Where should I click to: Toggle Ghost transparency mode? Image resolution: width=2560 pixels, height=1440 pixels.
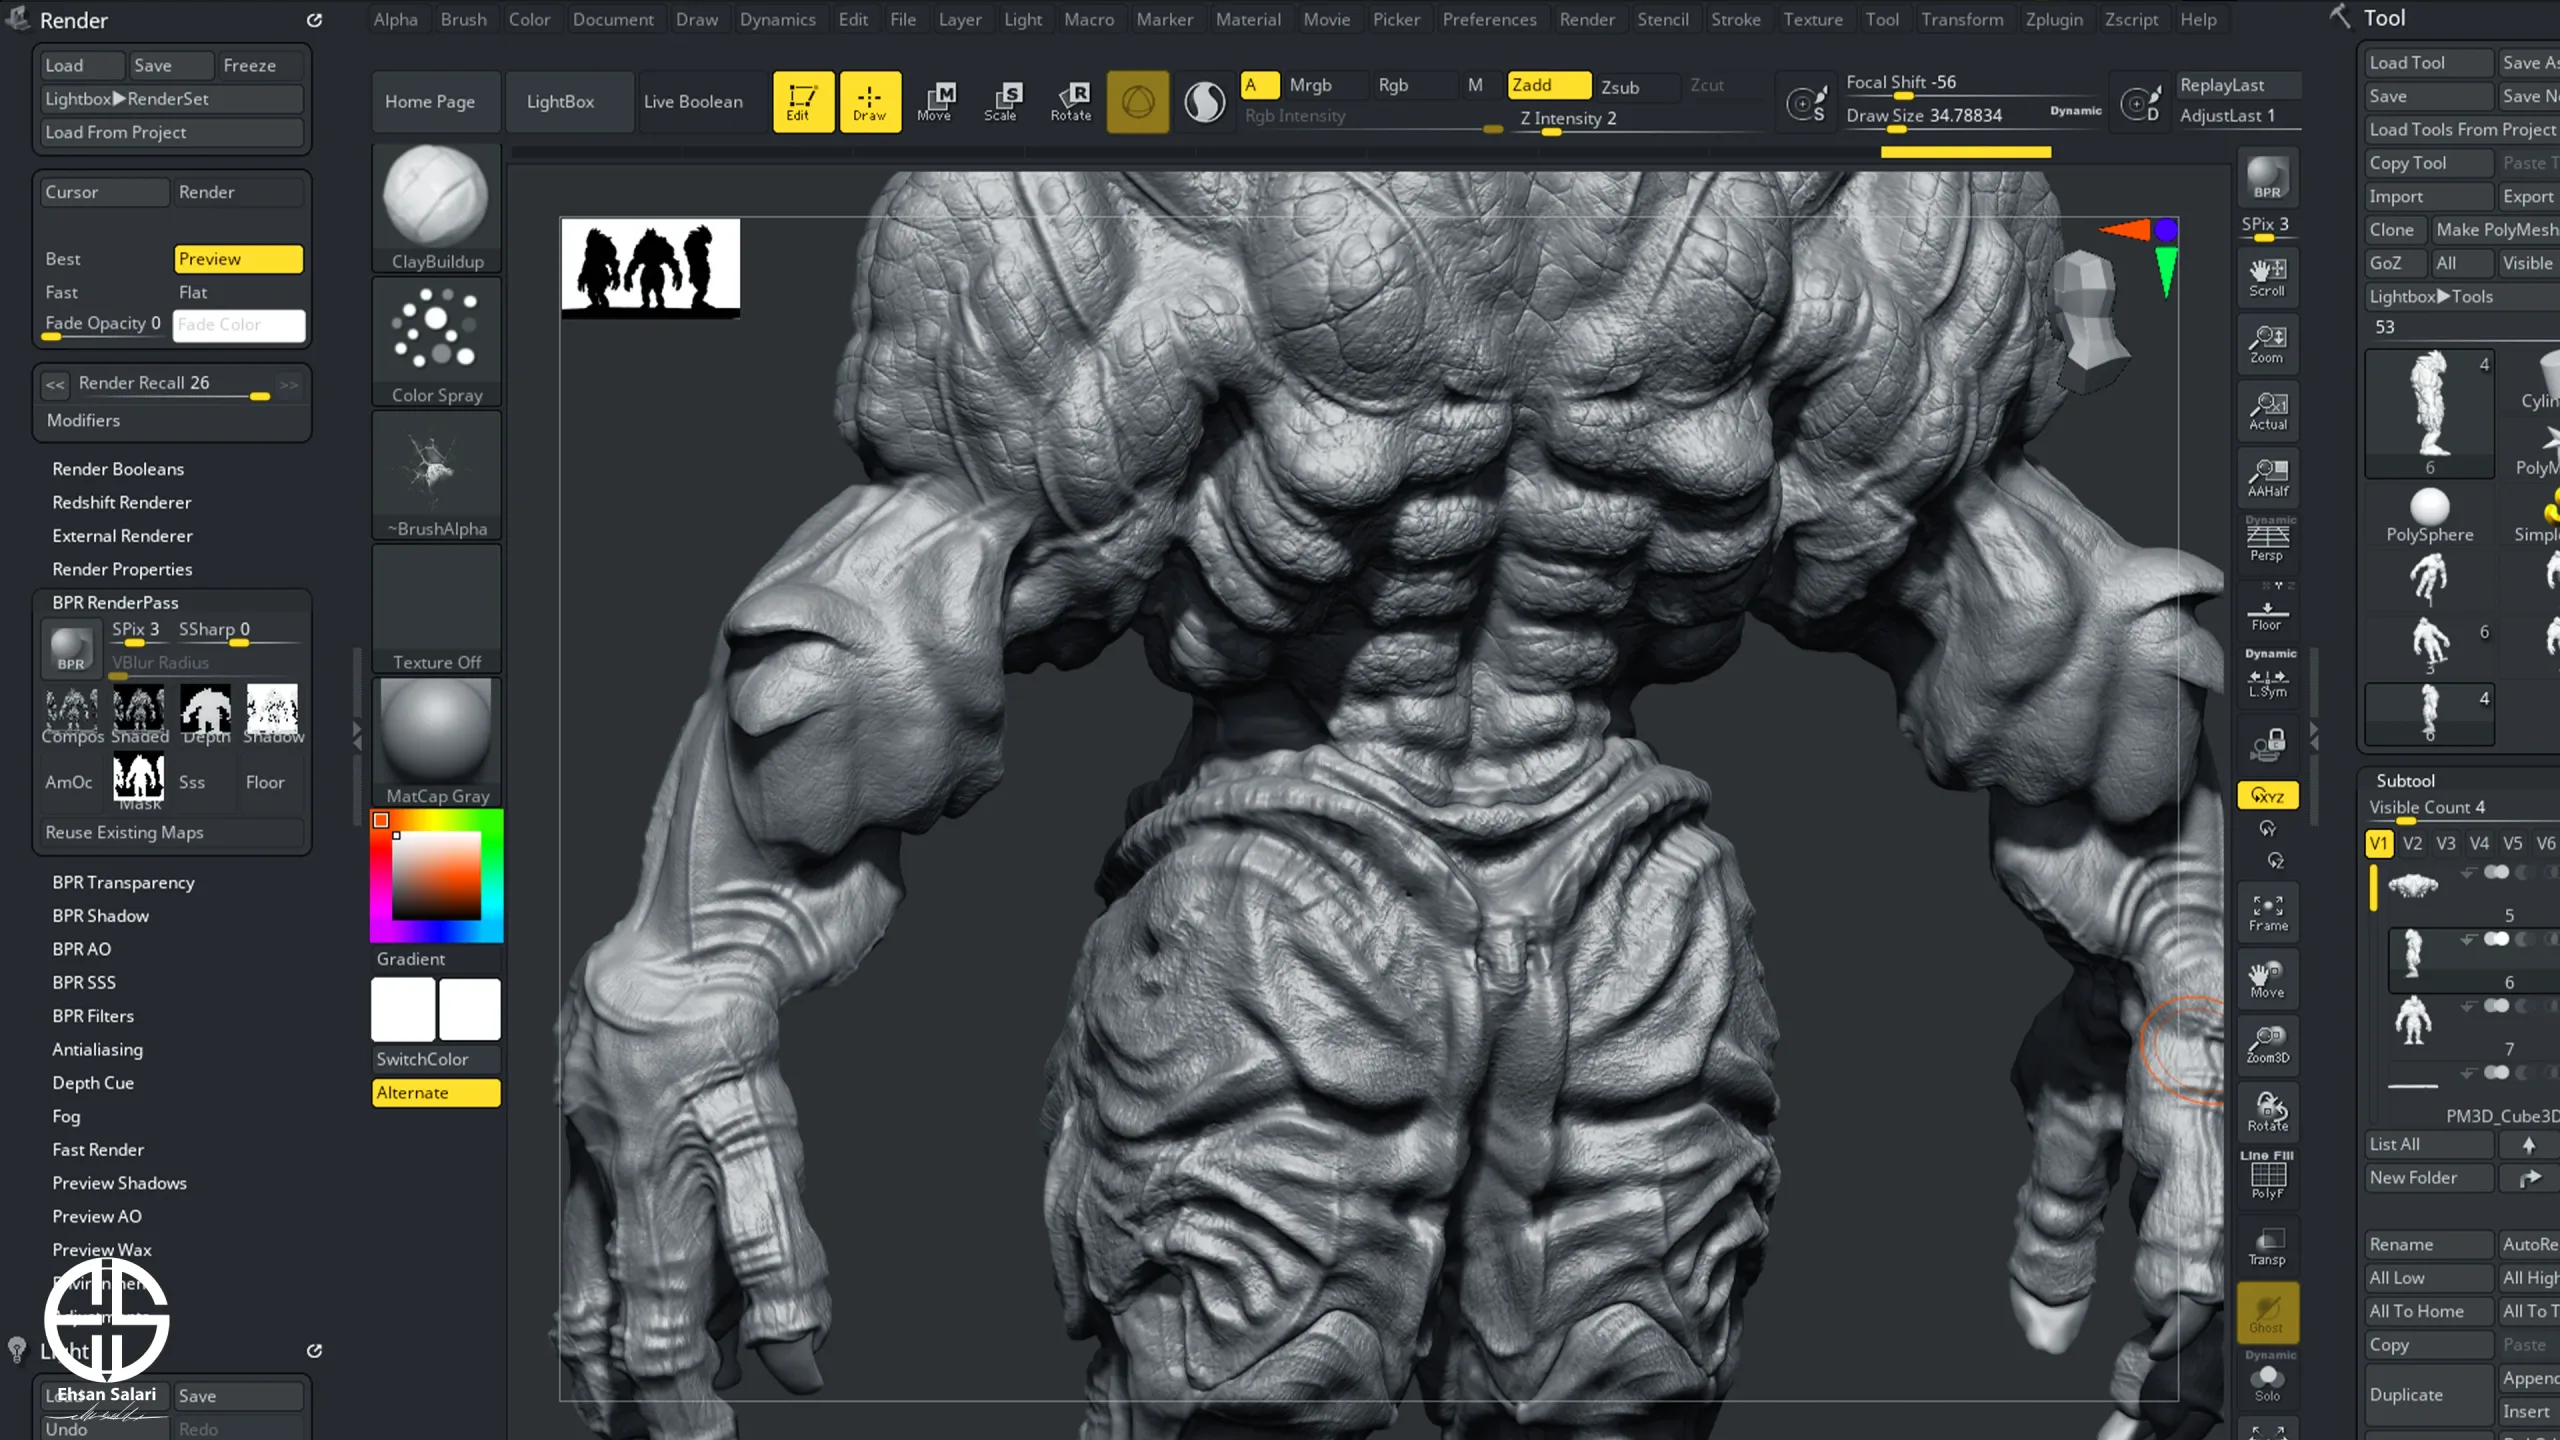[2267, 1313]
